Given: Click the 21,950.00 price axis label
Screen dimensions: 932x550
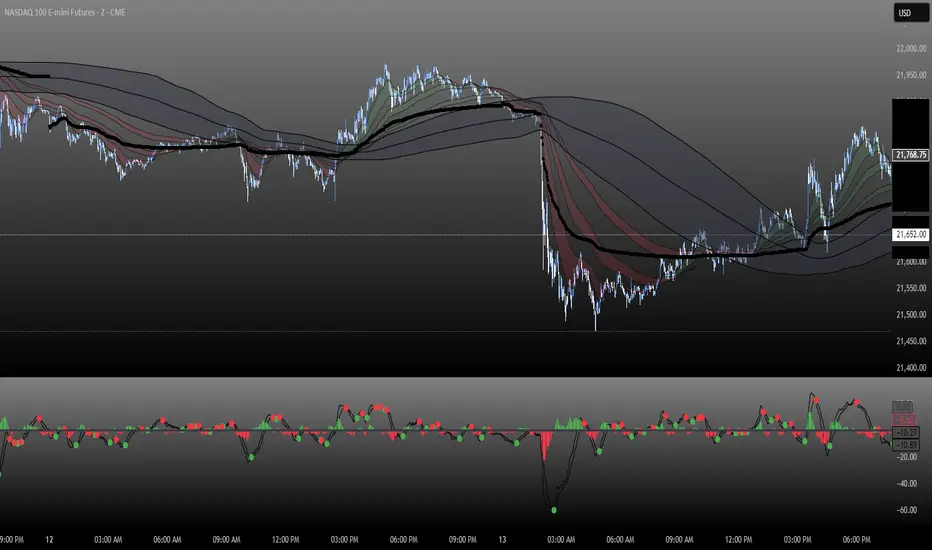Looking at the screenshot, I should 911,75.
